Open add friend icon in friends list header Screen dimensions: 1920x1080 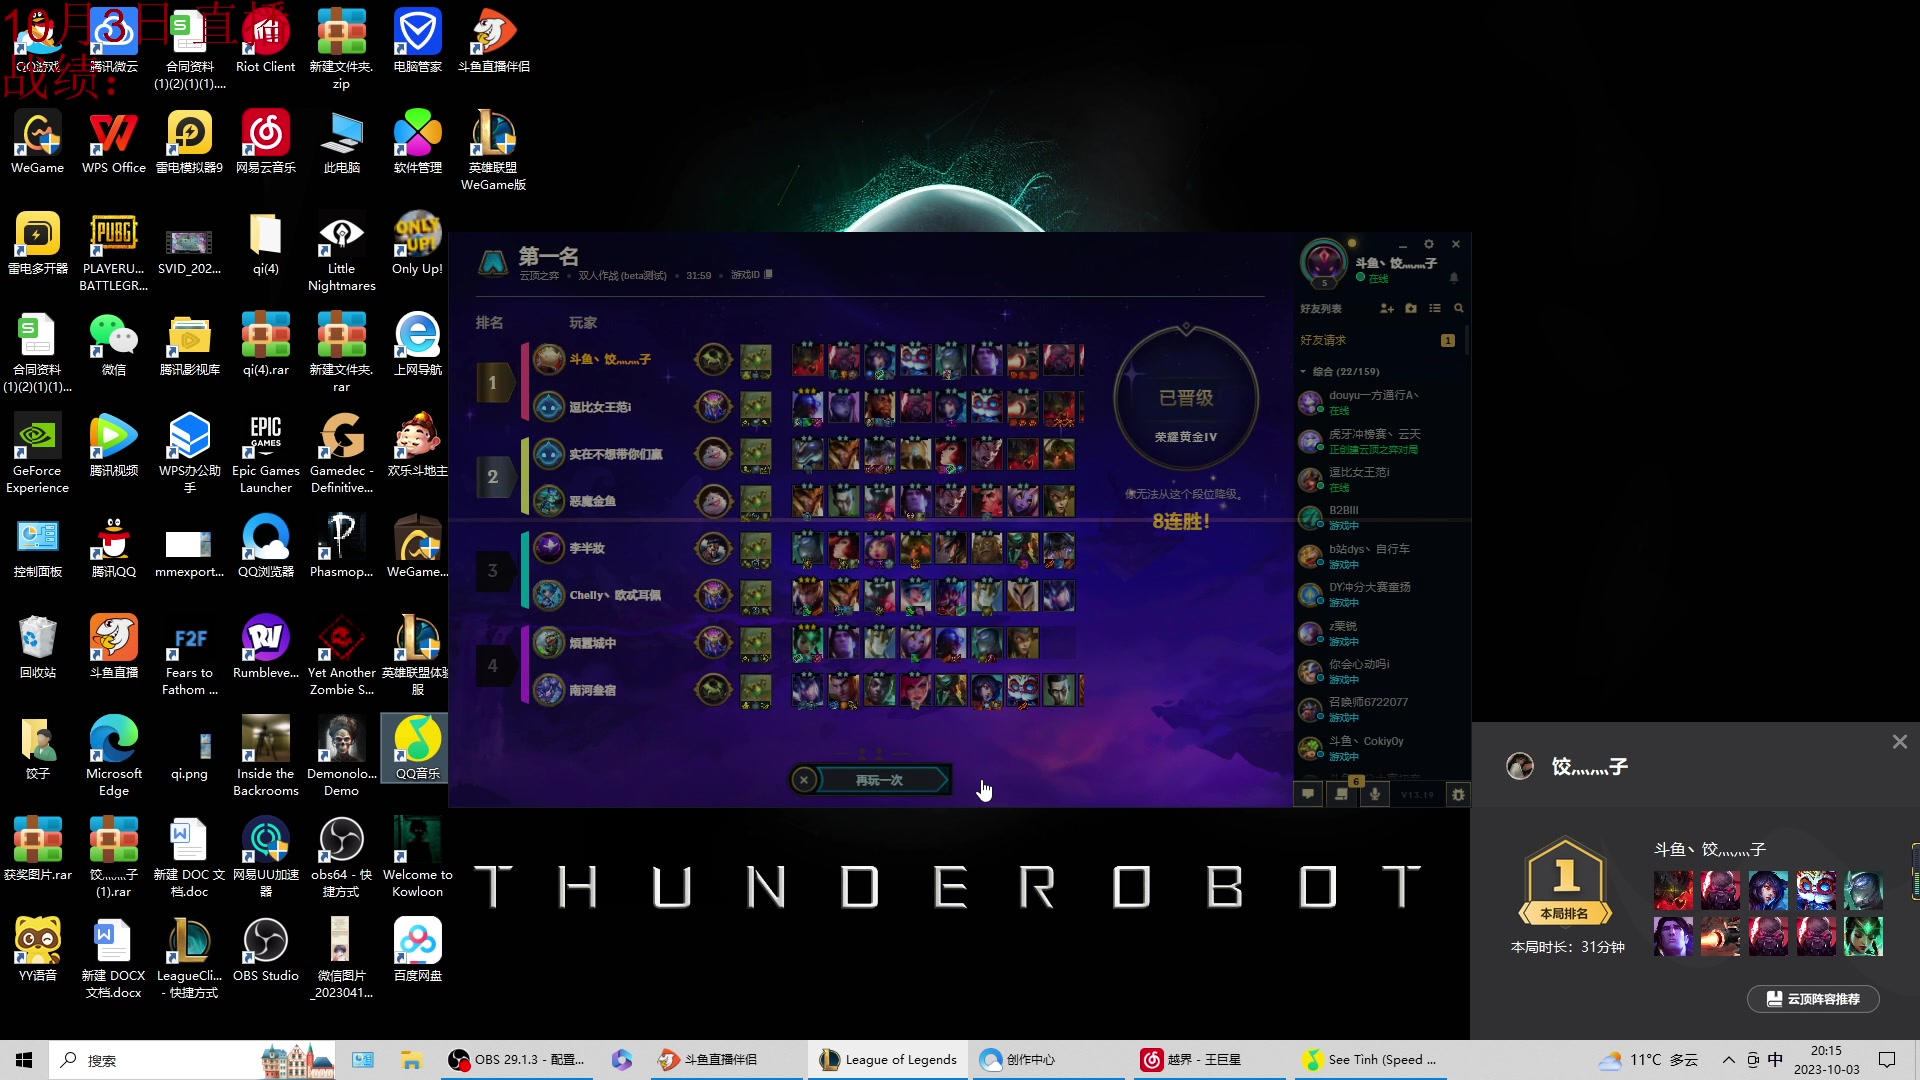click(1387, 308)
